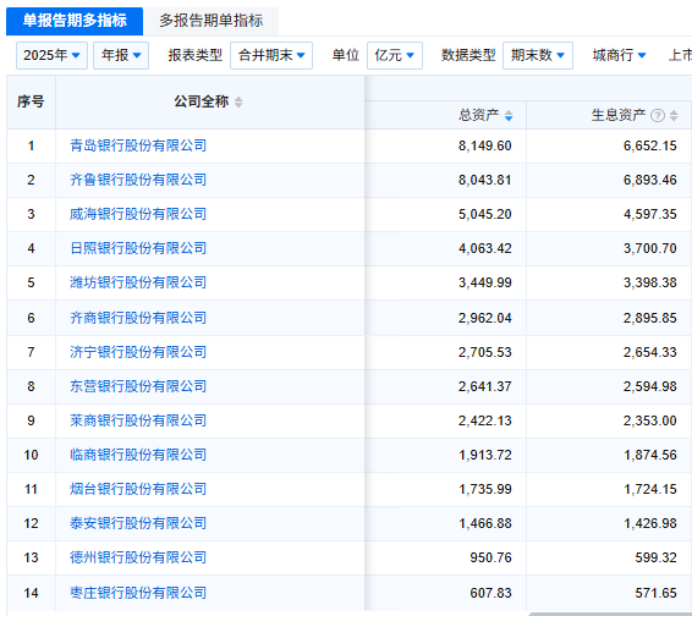Sort by 生息资产 column arrows
Image resolution: width=692 pixels, height=617 pixels.
673,116
